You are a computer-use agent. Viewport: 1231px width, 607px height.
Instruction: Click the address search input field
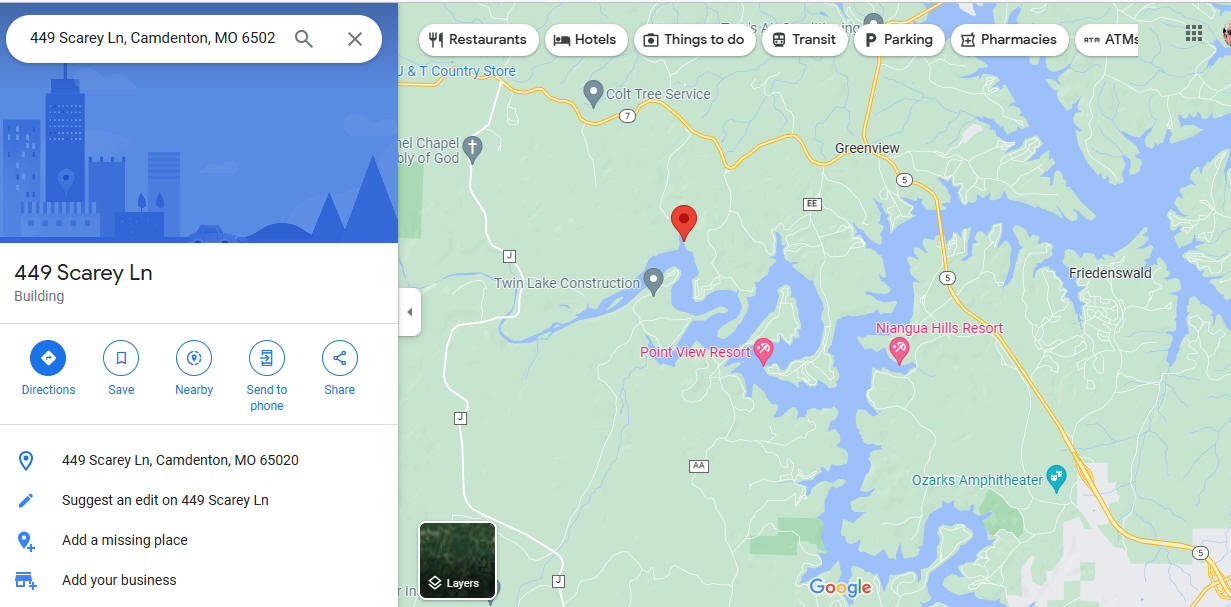tap(152, 38)
